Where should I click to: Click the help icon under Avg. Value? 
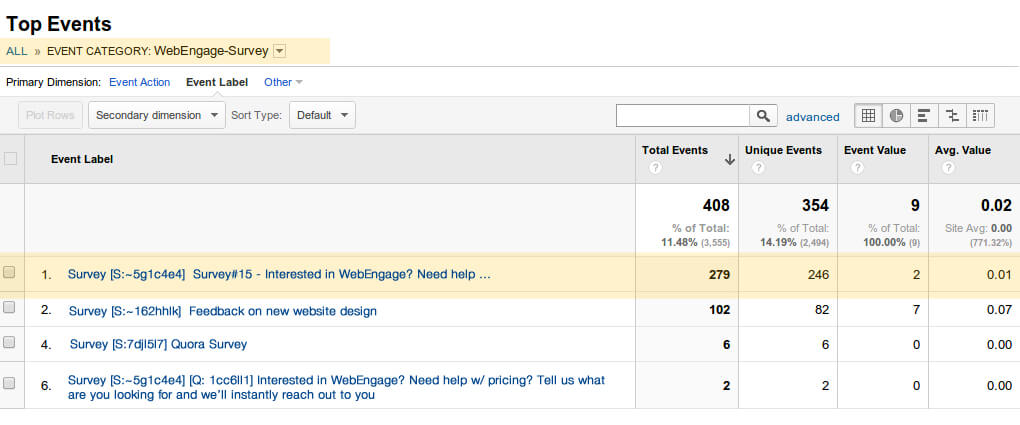point(947,168)
